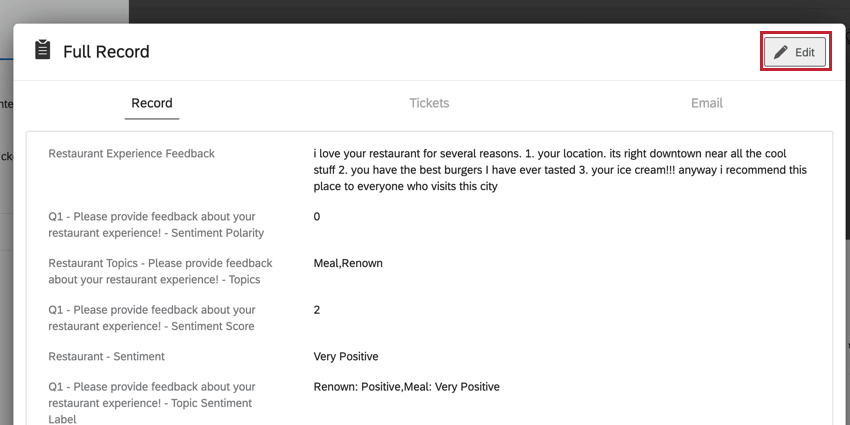Select the Sentiment Polarity field label
The image size is (850, 425).
click(x=156, y=225)
